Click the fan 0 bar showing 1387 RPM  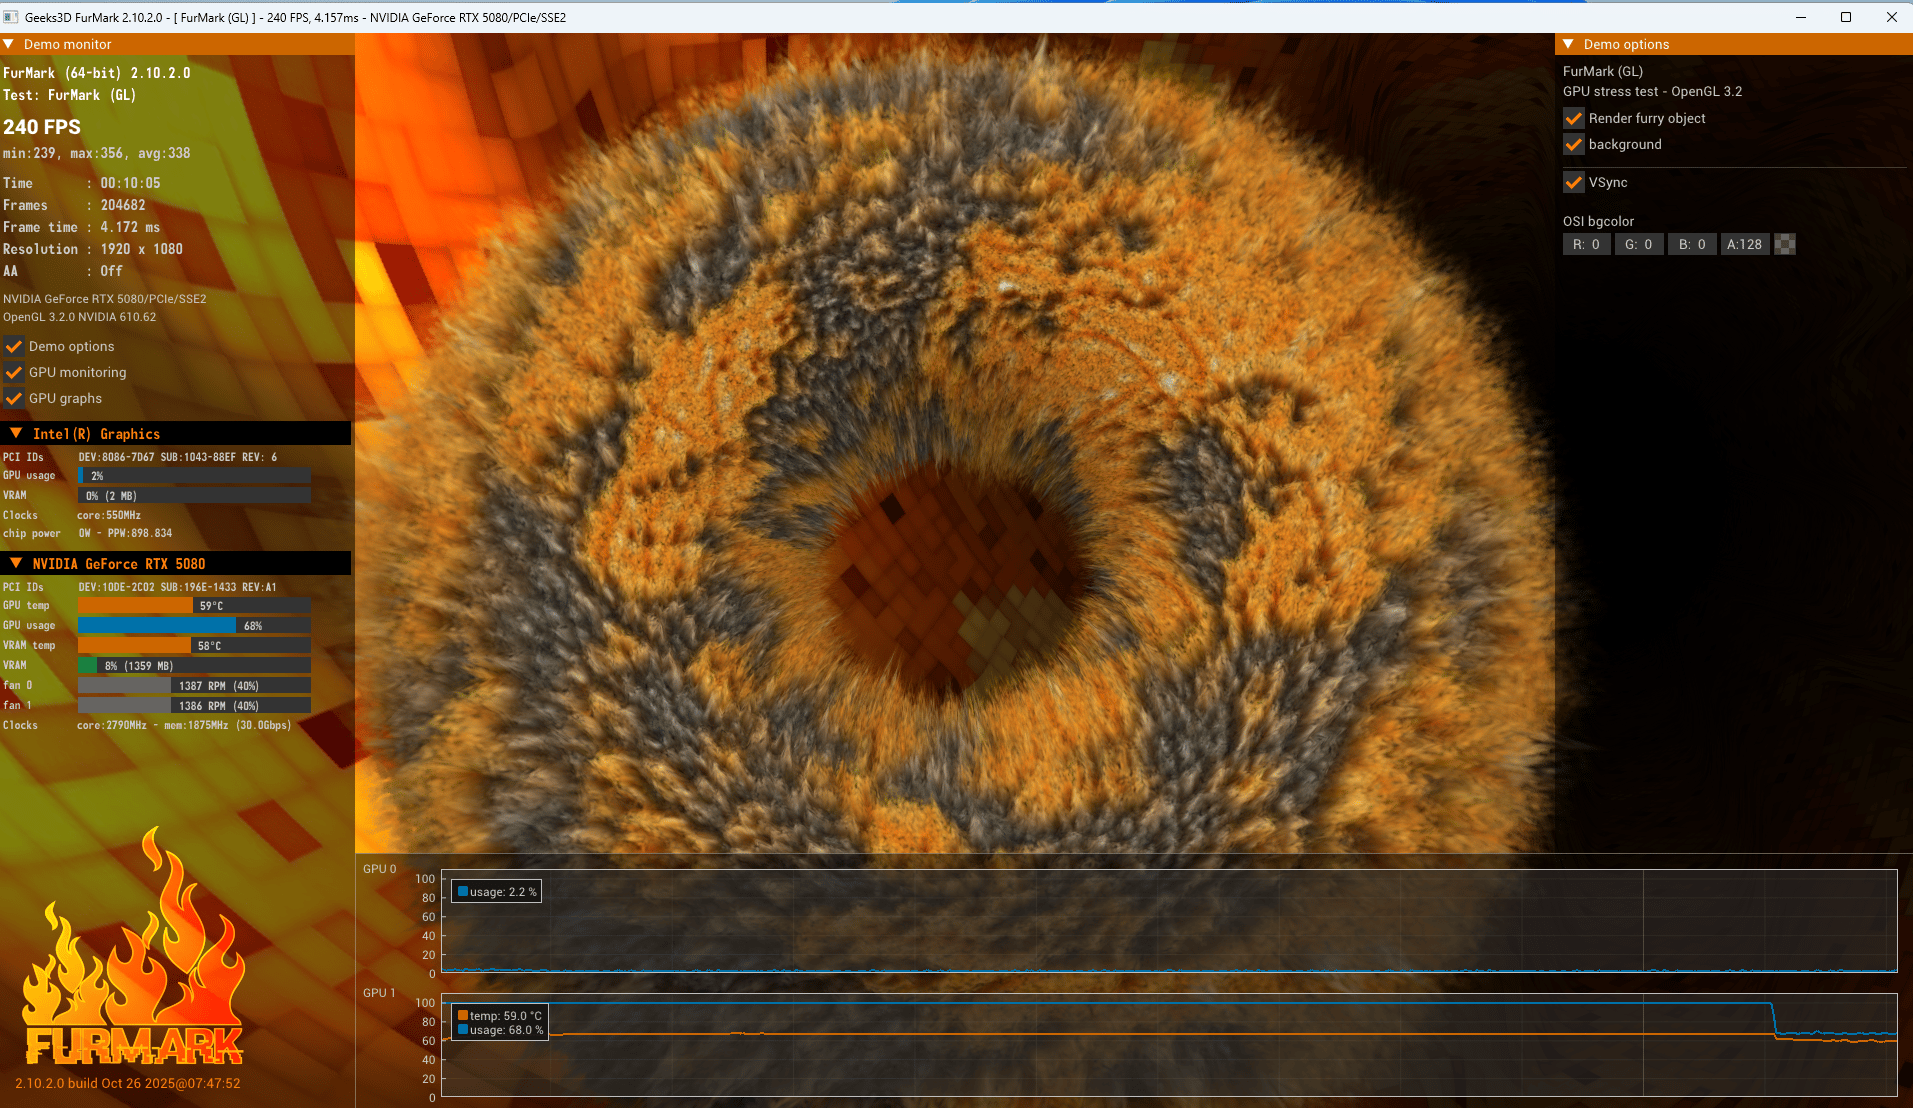click(194, 685)
